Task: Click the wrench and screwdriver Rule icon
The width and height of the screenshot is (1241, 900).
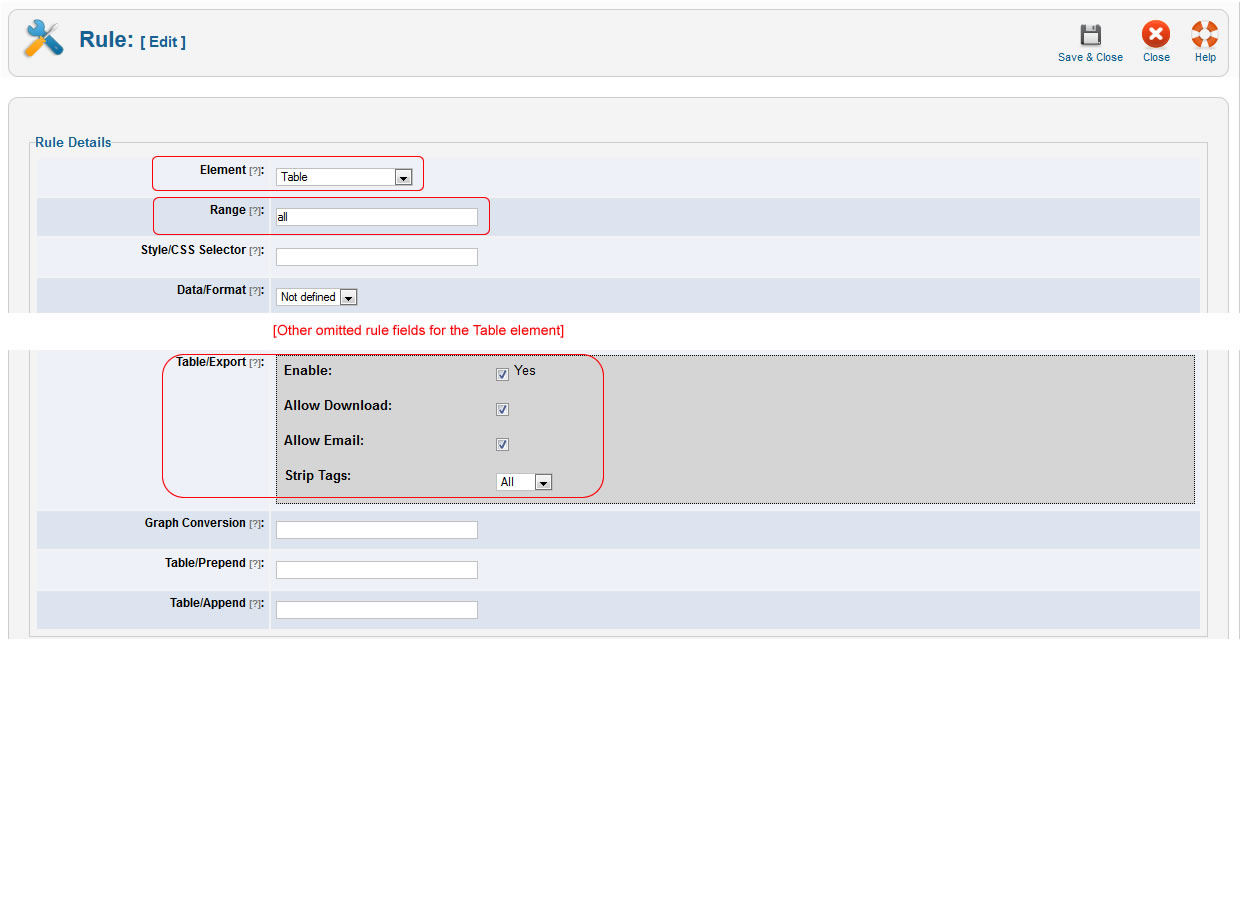Action: click(x=43, y=39)
